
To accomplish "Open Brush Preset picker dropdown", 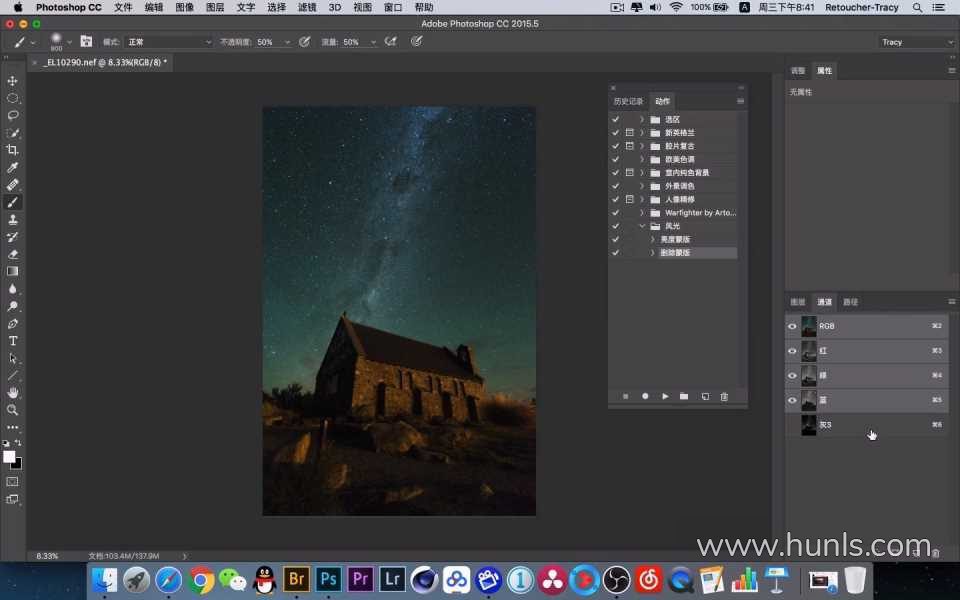I will [x=69, y=42].
